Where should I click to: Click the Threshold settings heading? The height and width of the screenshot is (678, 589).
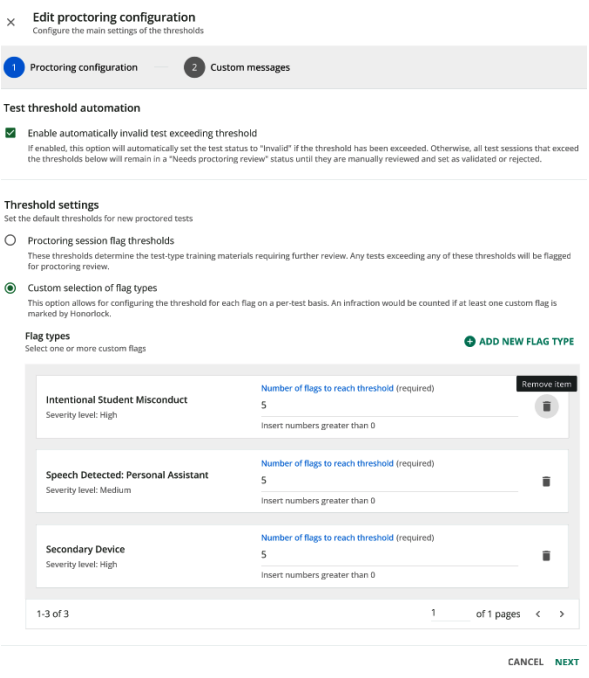[x=51, y=205]
